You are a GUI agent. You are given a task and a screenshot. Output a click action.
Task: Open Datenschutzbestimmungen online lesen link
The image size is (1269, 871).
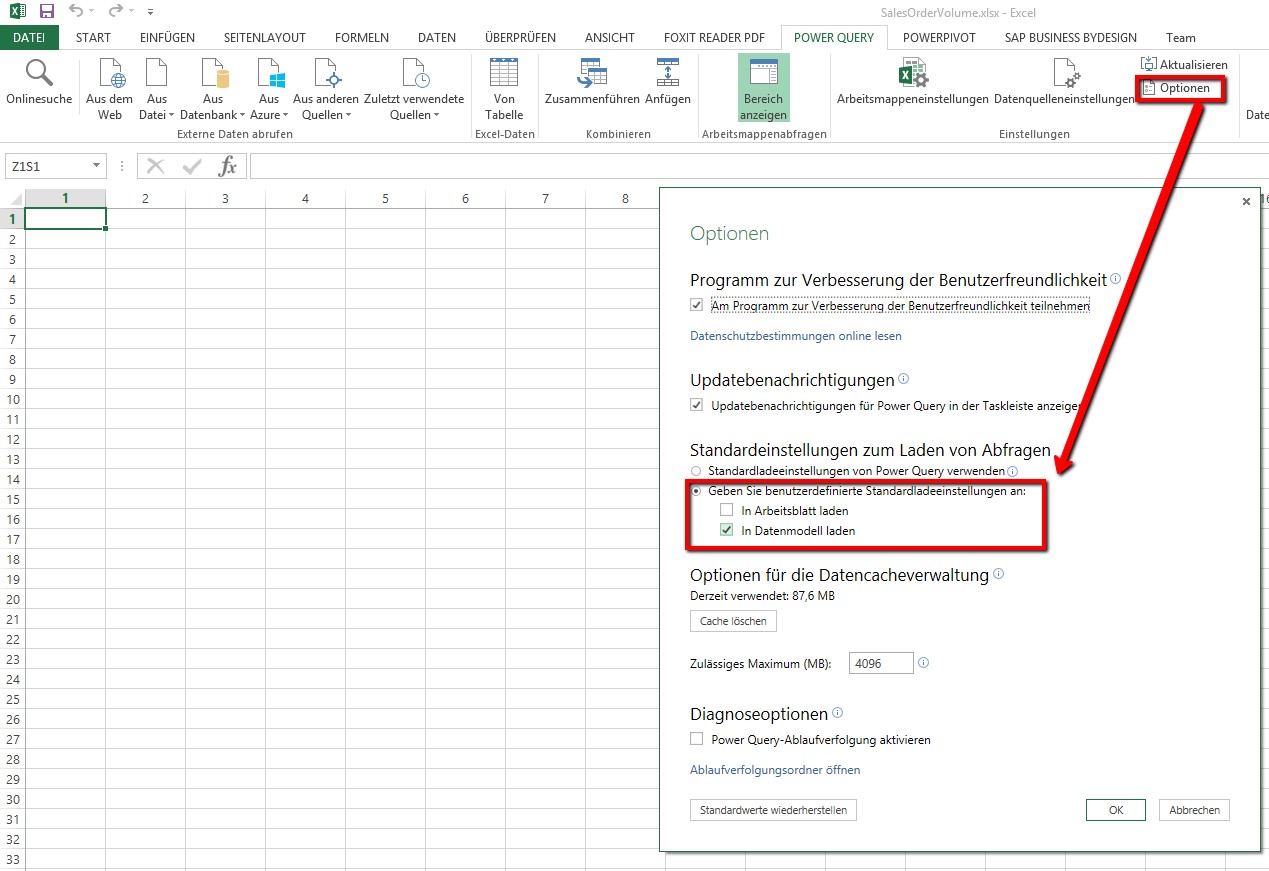(x=796, y=336)
